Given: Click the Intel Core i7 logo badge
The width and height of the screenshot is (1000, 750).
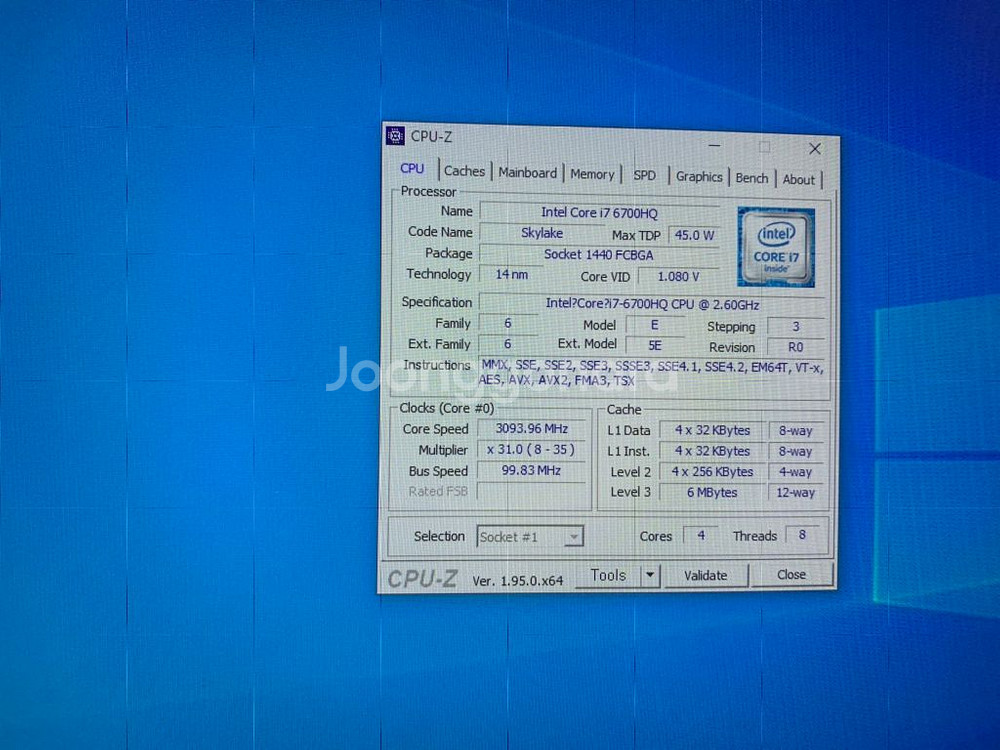Looking at the screenshot, I should pos(776,247).
